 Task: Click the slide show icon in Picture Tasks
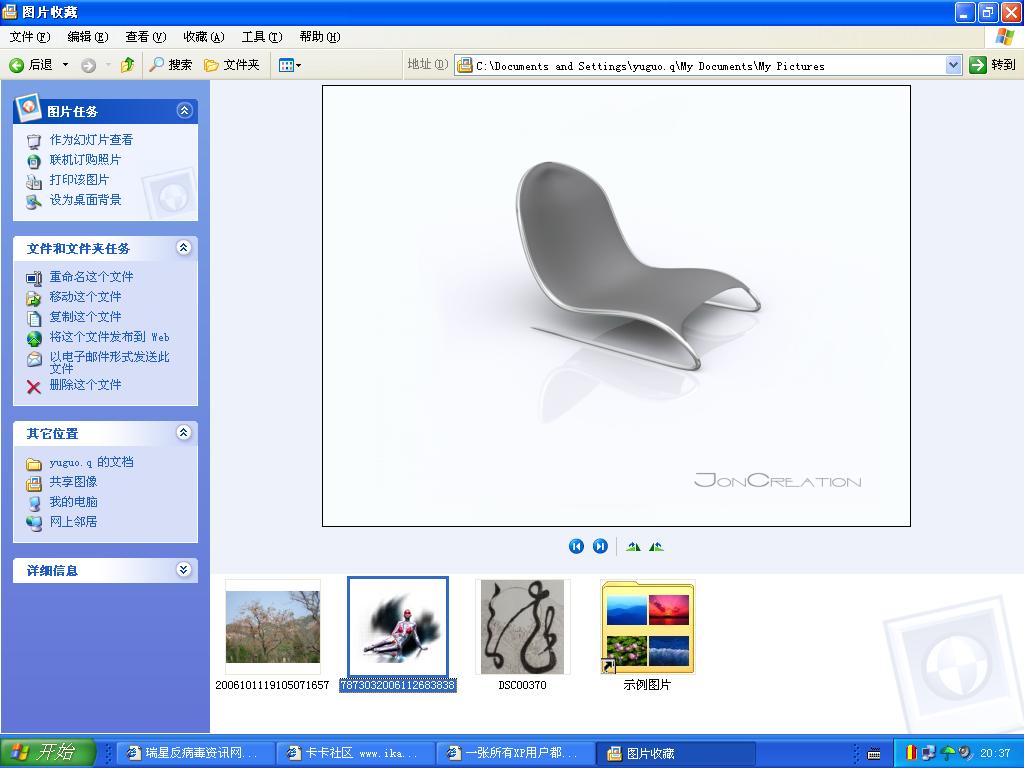point(34,141)
